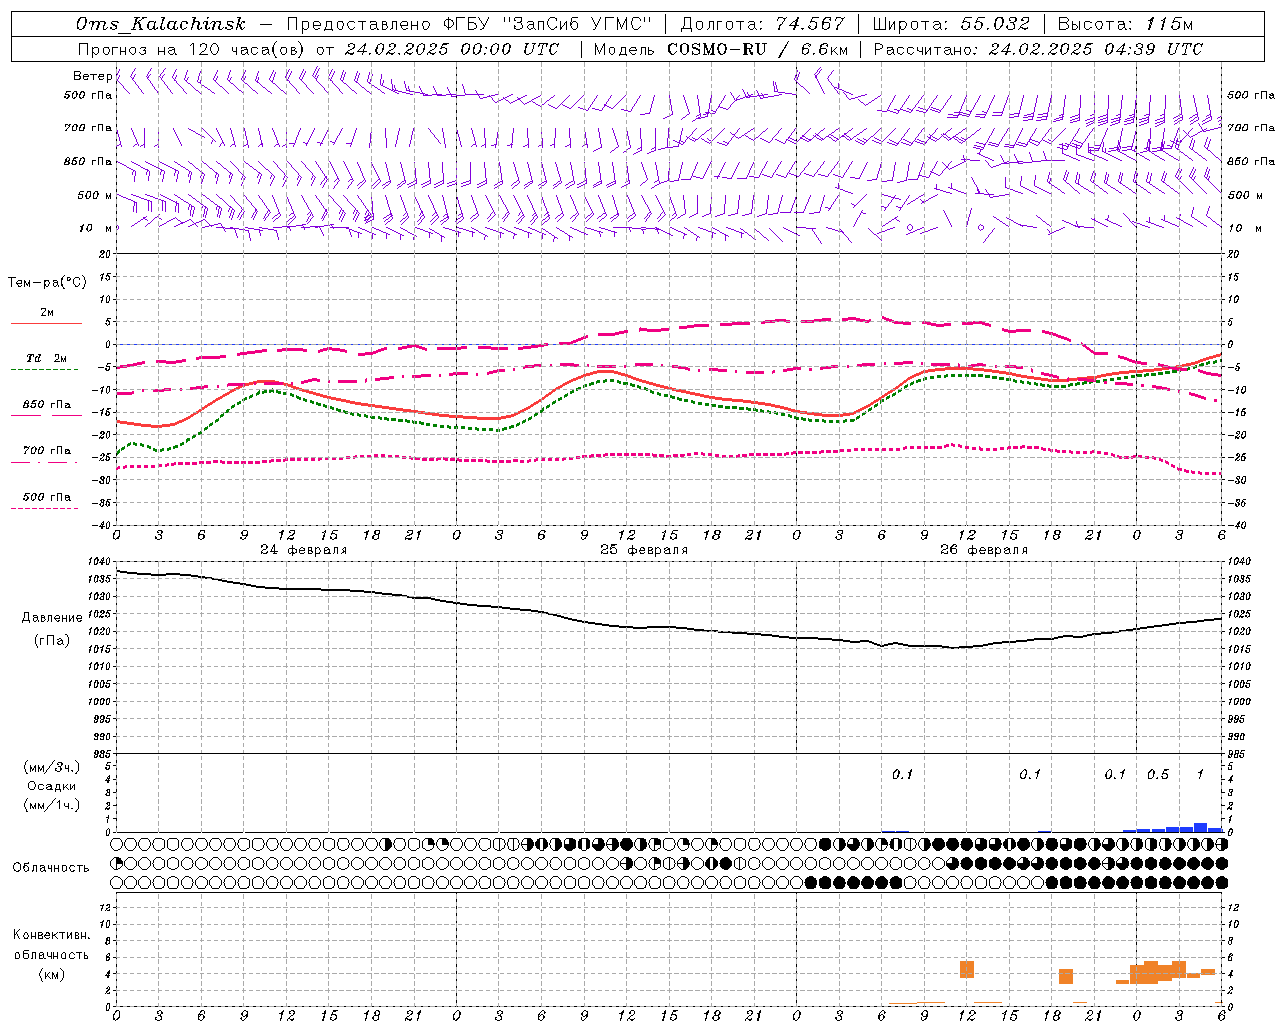Click the Давление pressure panel title
This screenshot has height=1024, width=1280.
[x=52, y=618]
